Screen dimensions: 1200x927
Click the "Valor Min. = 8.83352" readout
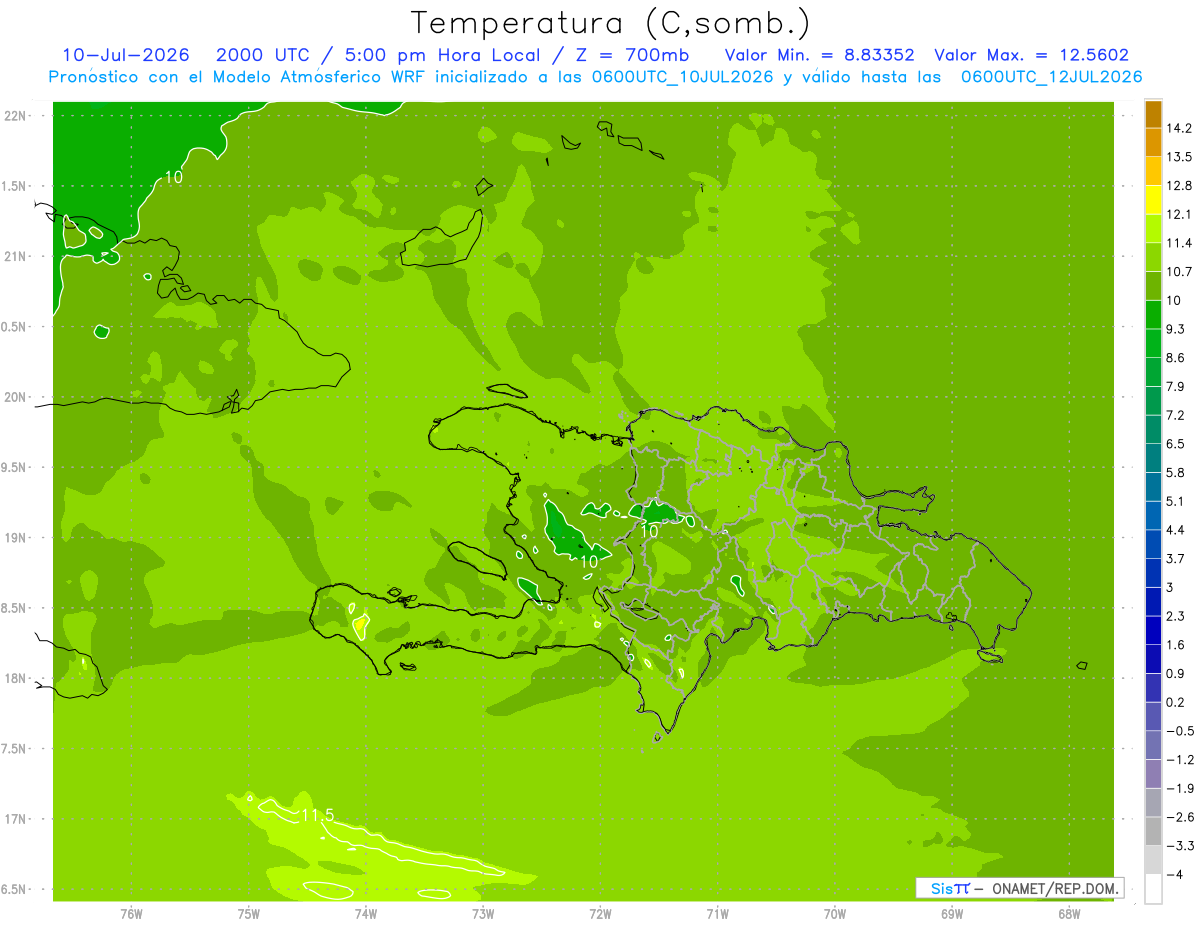pos(820,55)
